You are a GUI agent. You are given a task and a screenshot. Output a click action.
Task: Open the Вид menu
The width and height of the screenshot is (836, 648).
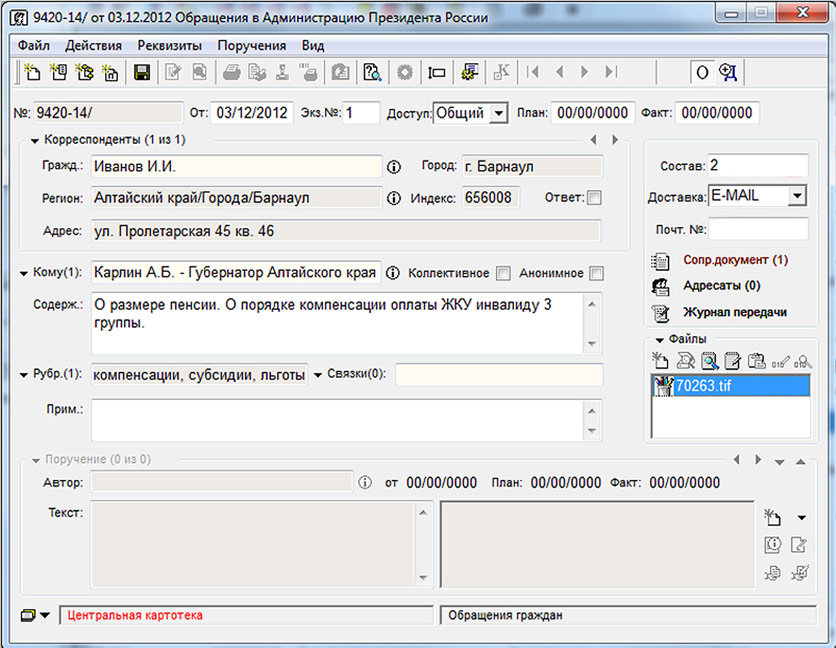tap(313, 45)
